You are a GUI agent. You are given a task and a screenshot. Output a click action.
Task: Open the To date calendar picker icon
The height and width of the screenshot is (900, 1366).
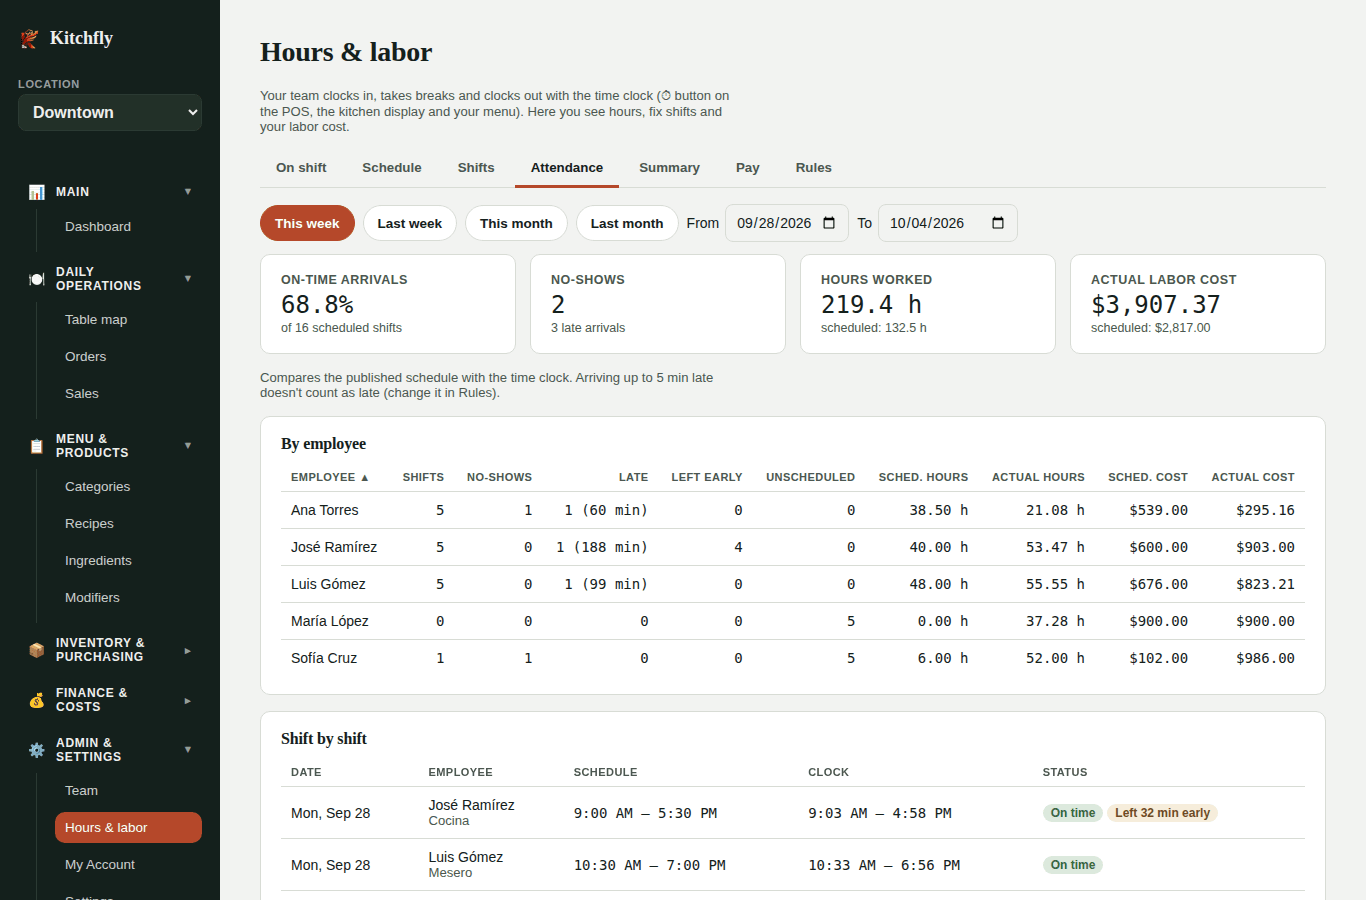coord(998,223)
